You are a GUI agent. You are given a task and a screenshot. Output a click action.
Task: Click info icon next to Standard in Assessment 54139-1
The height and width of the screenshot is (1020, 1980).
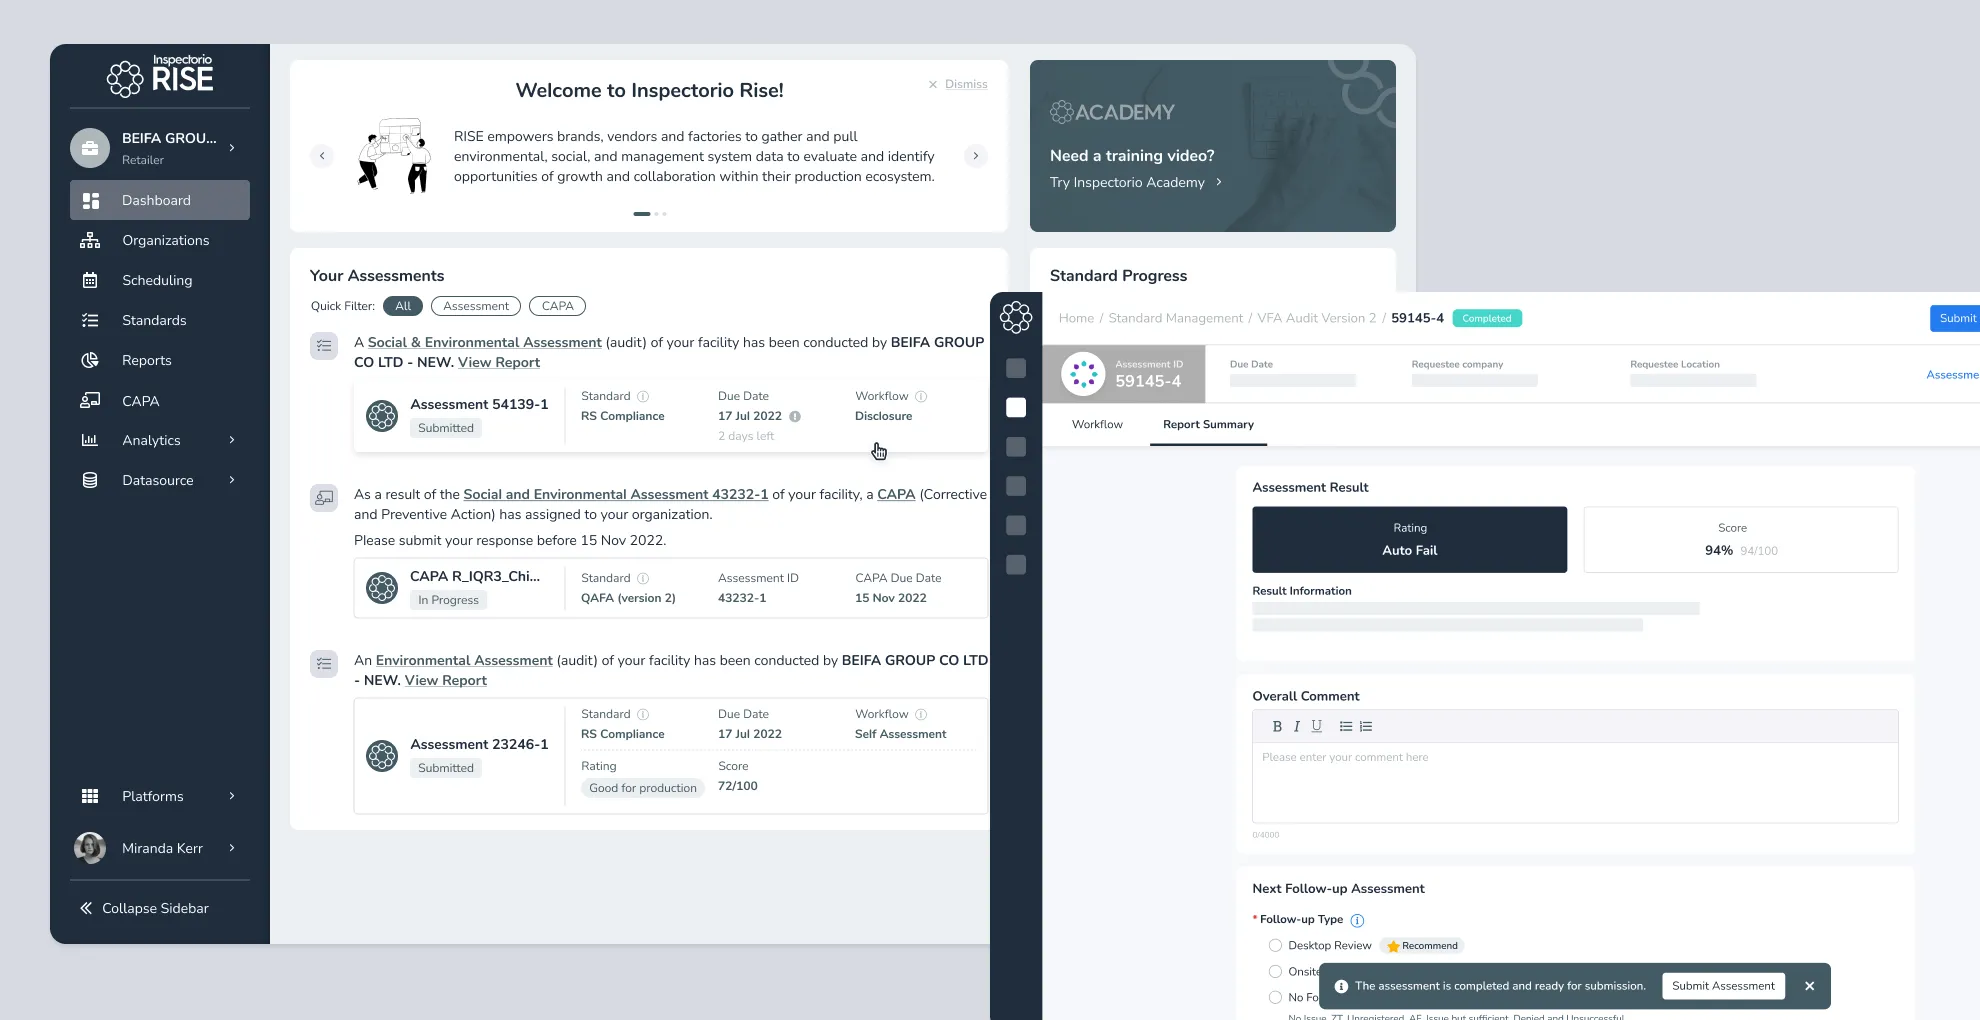(643, 396)
